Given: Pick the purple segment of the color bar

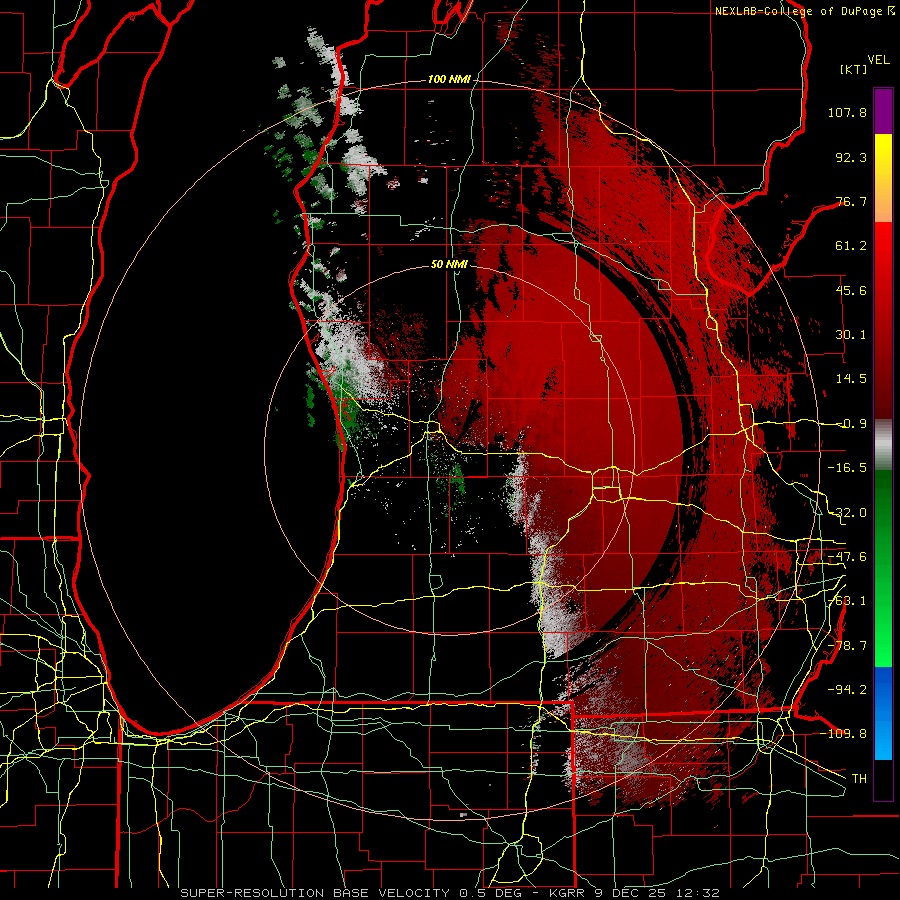Looking at the screenshot, I should coord(883,112).
